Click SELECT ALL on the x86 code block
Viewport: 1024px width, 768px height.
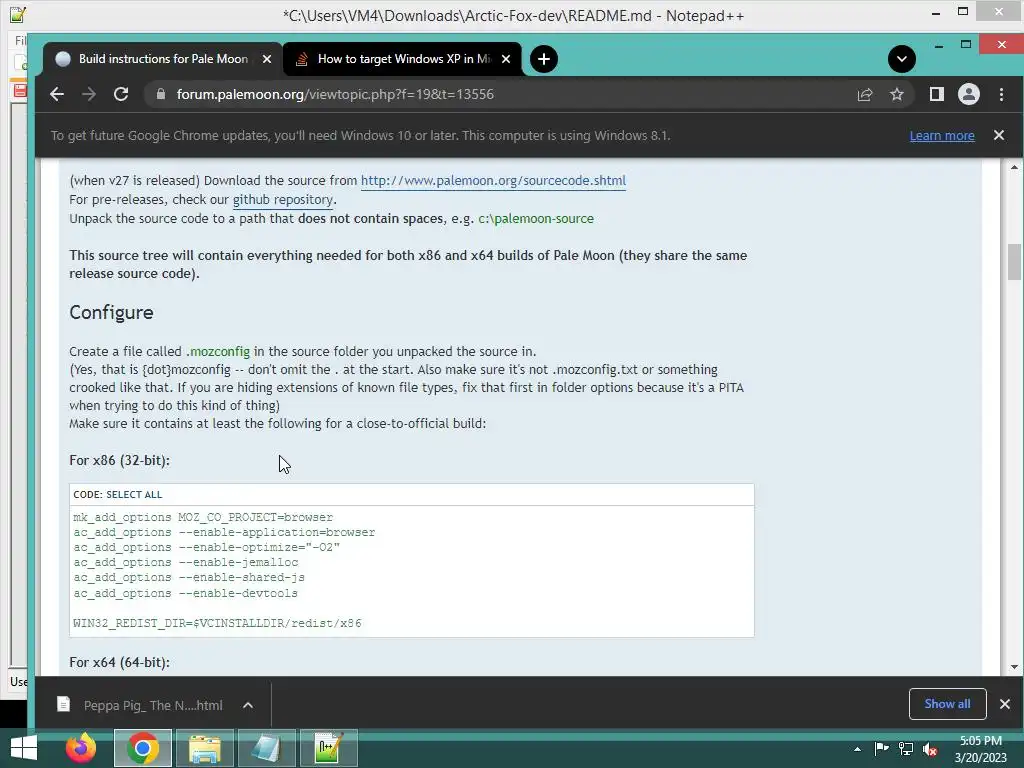(x=134, y=494)
